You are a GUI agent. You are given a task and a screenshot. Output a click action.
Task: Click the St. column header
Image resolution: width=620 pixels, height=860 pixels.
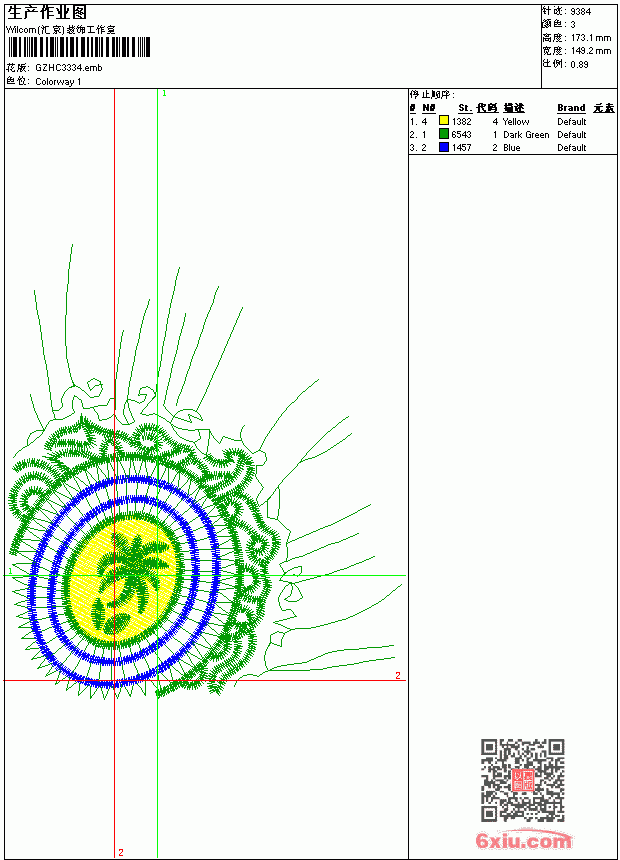point(465,108)
